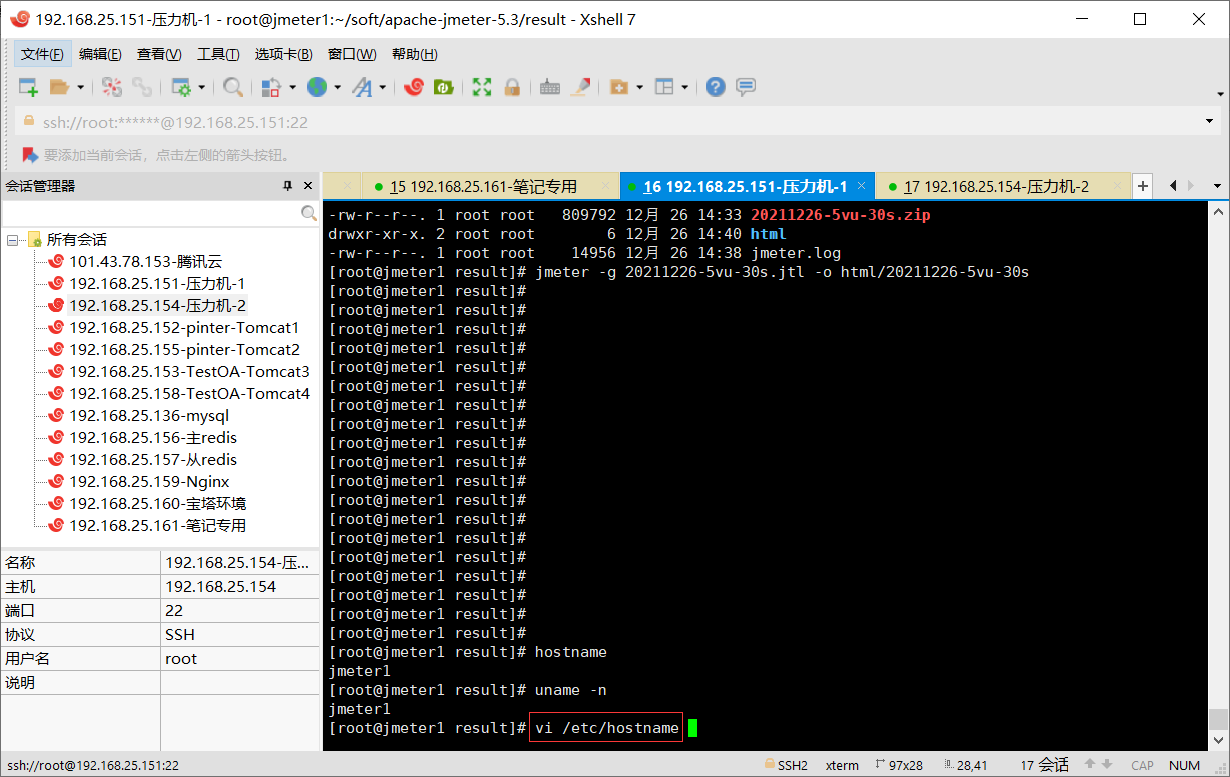
Task: Launch Xftp with the red swirl icon
Action: click(x=413, y=87)
